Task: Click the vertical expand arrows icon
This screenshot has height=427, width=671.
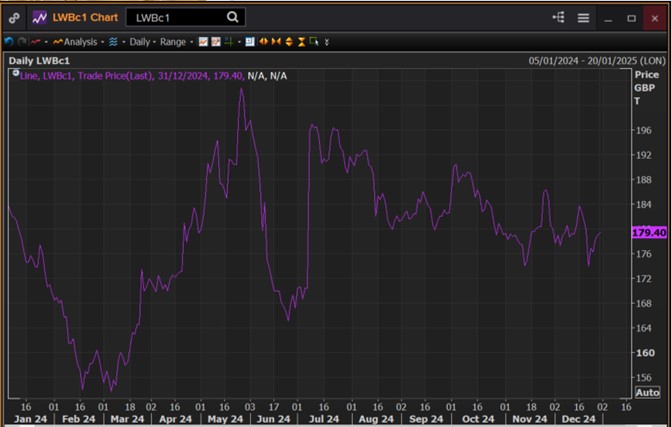Action: tap(289, 42)
